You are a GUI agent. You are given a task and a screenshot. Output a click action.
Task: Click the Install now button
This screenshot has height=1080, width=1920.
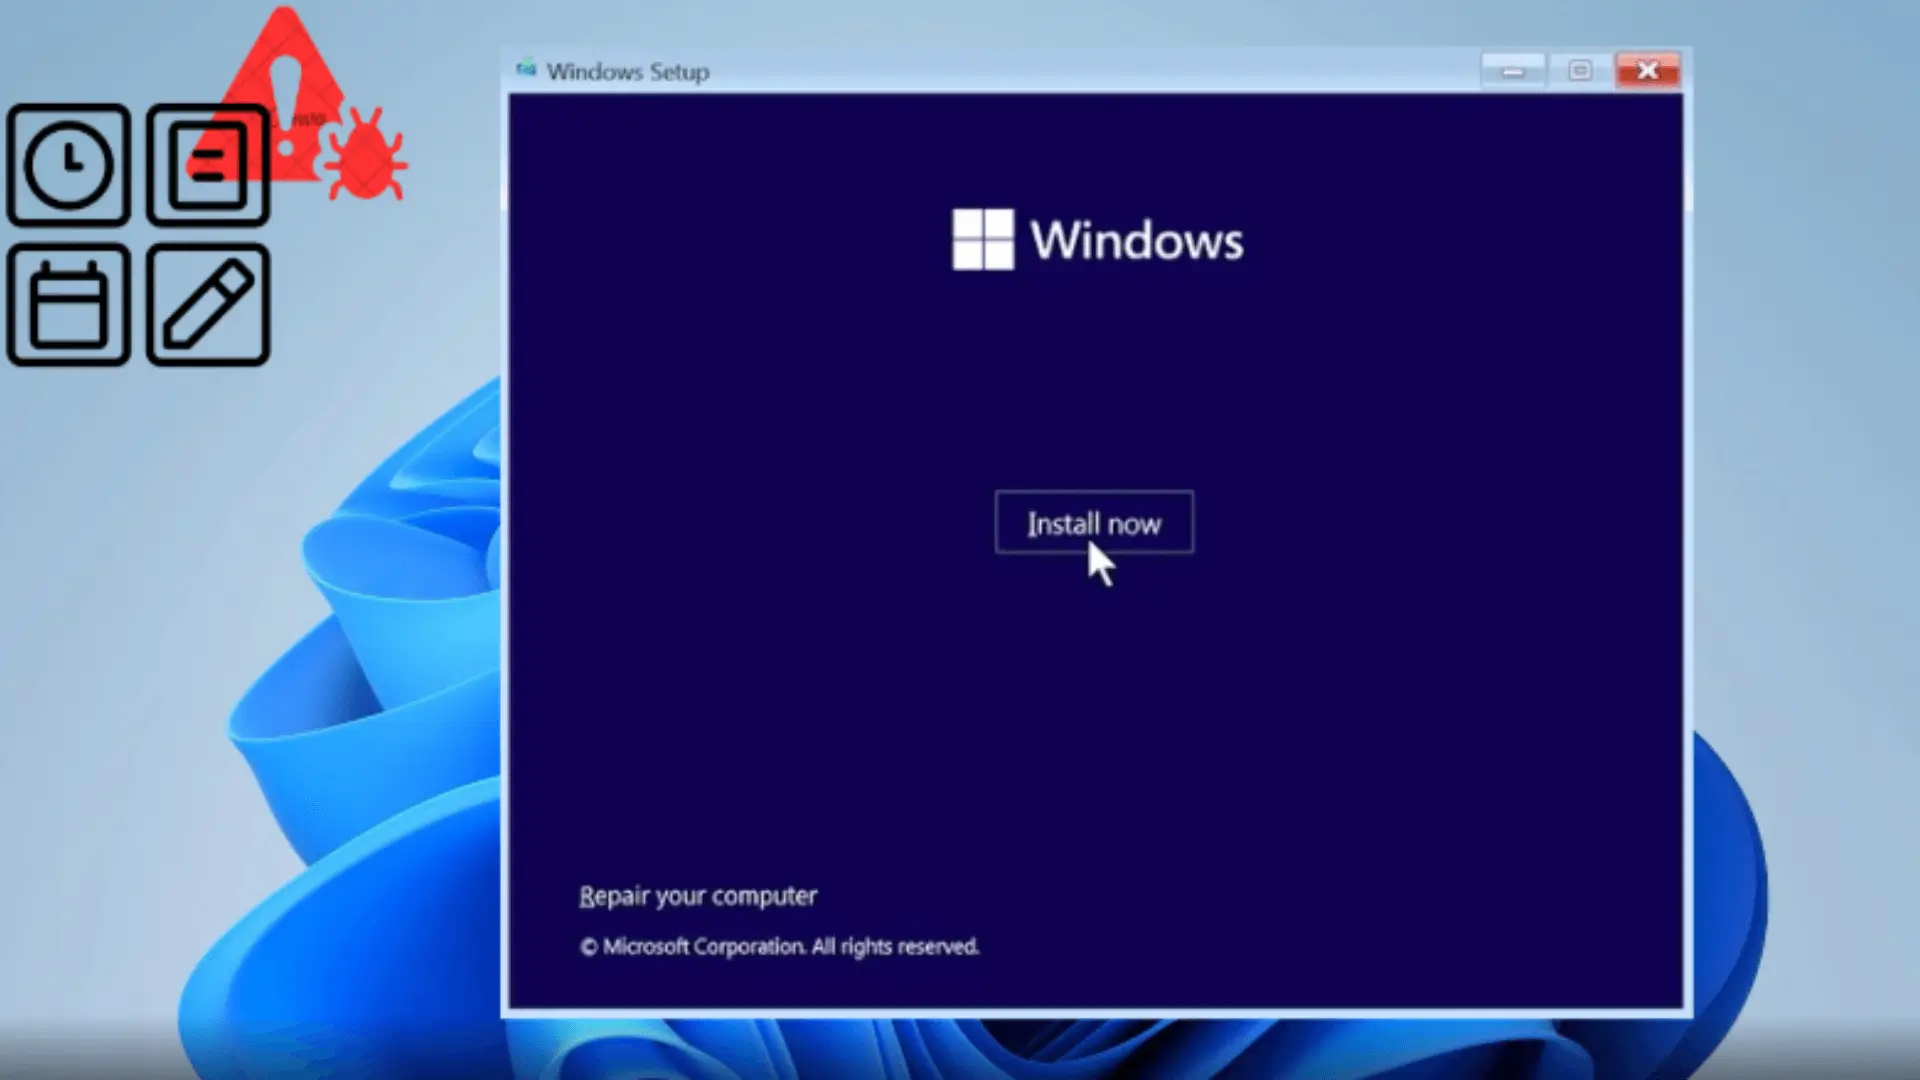tap(1094, 522)
